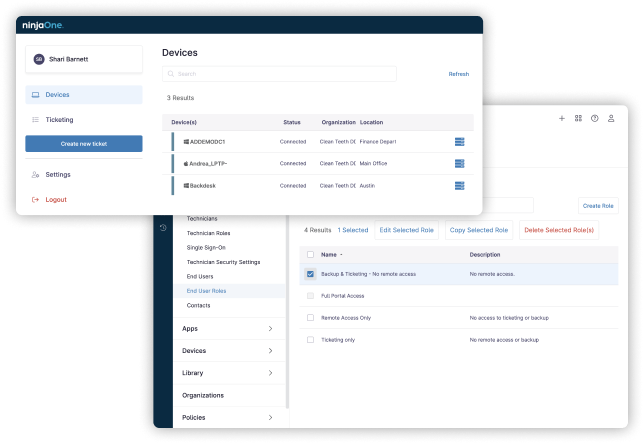Open the user profile icon in the top bar
644x444 pixels.
[611, 118]
